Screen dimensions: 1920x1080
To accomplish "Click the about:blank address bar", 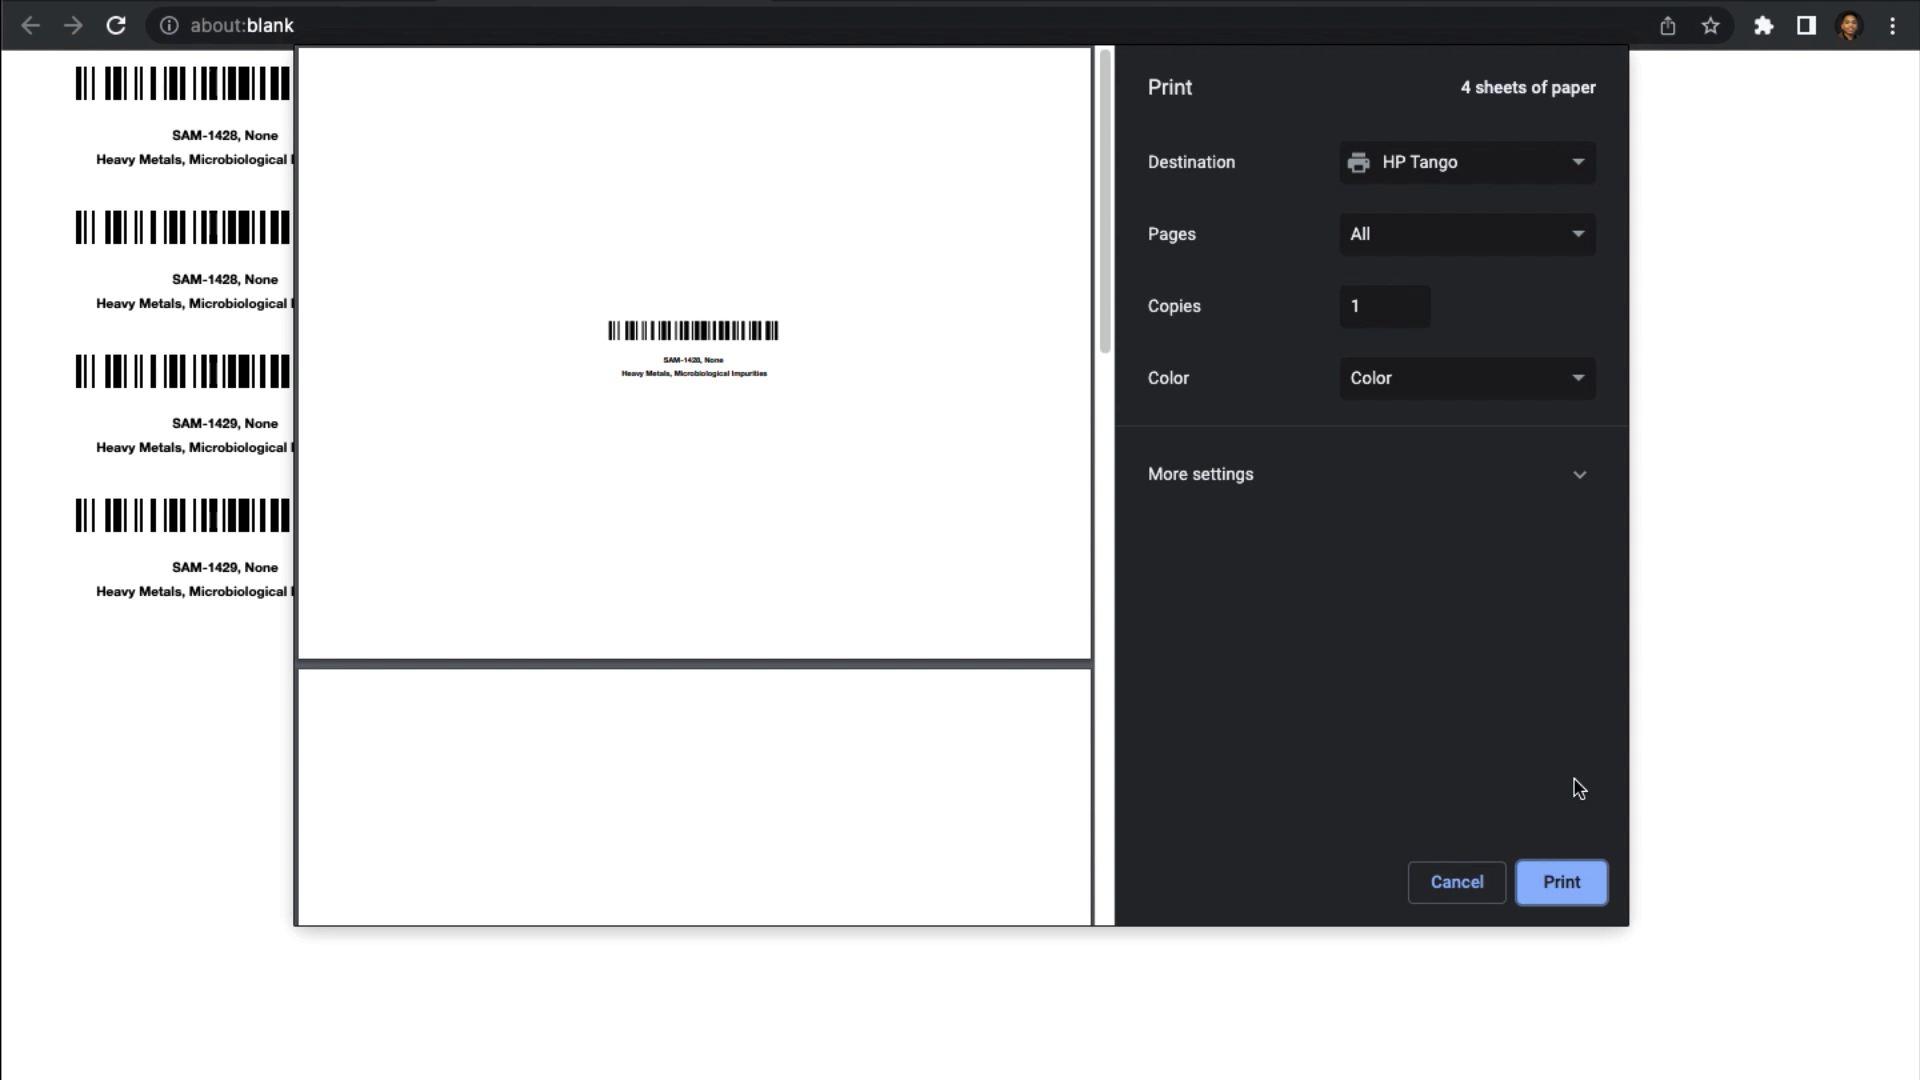I will tap(243, 24).
